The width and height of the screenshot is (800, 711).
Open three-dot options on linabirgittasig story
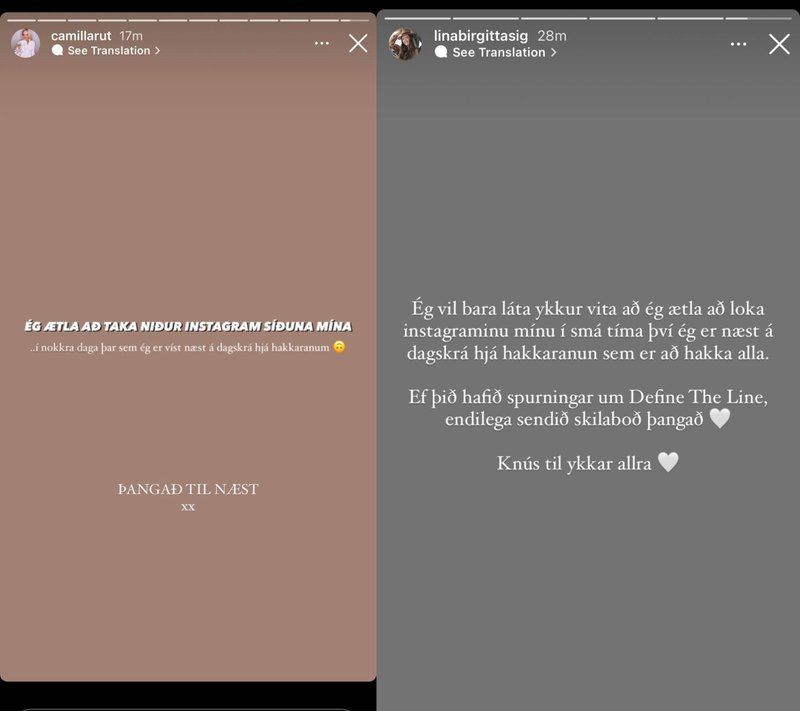tap(738, 44)
